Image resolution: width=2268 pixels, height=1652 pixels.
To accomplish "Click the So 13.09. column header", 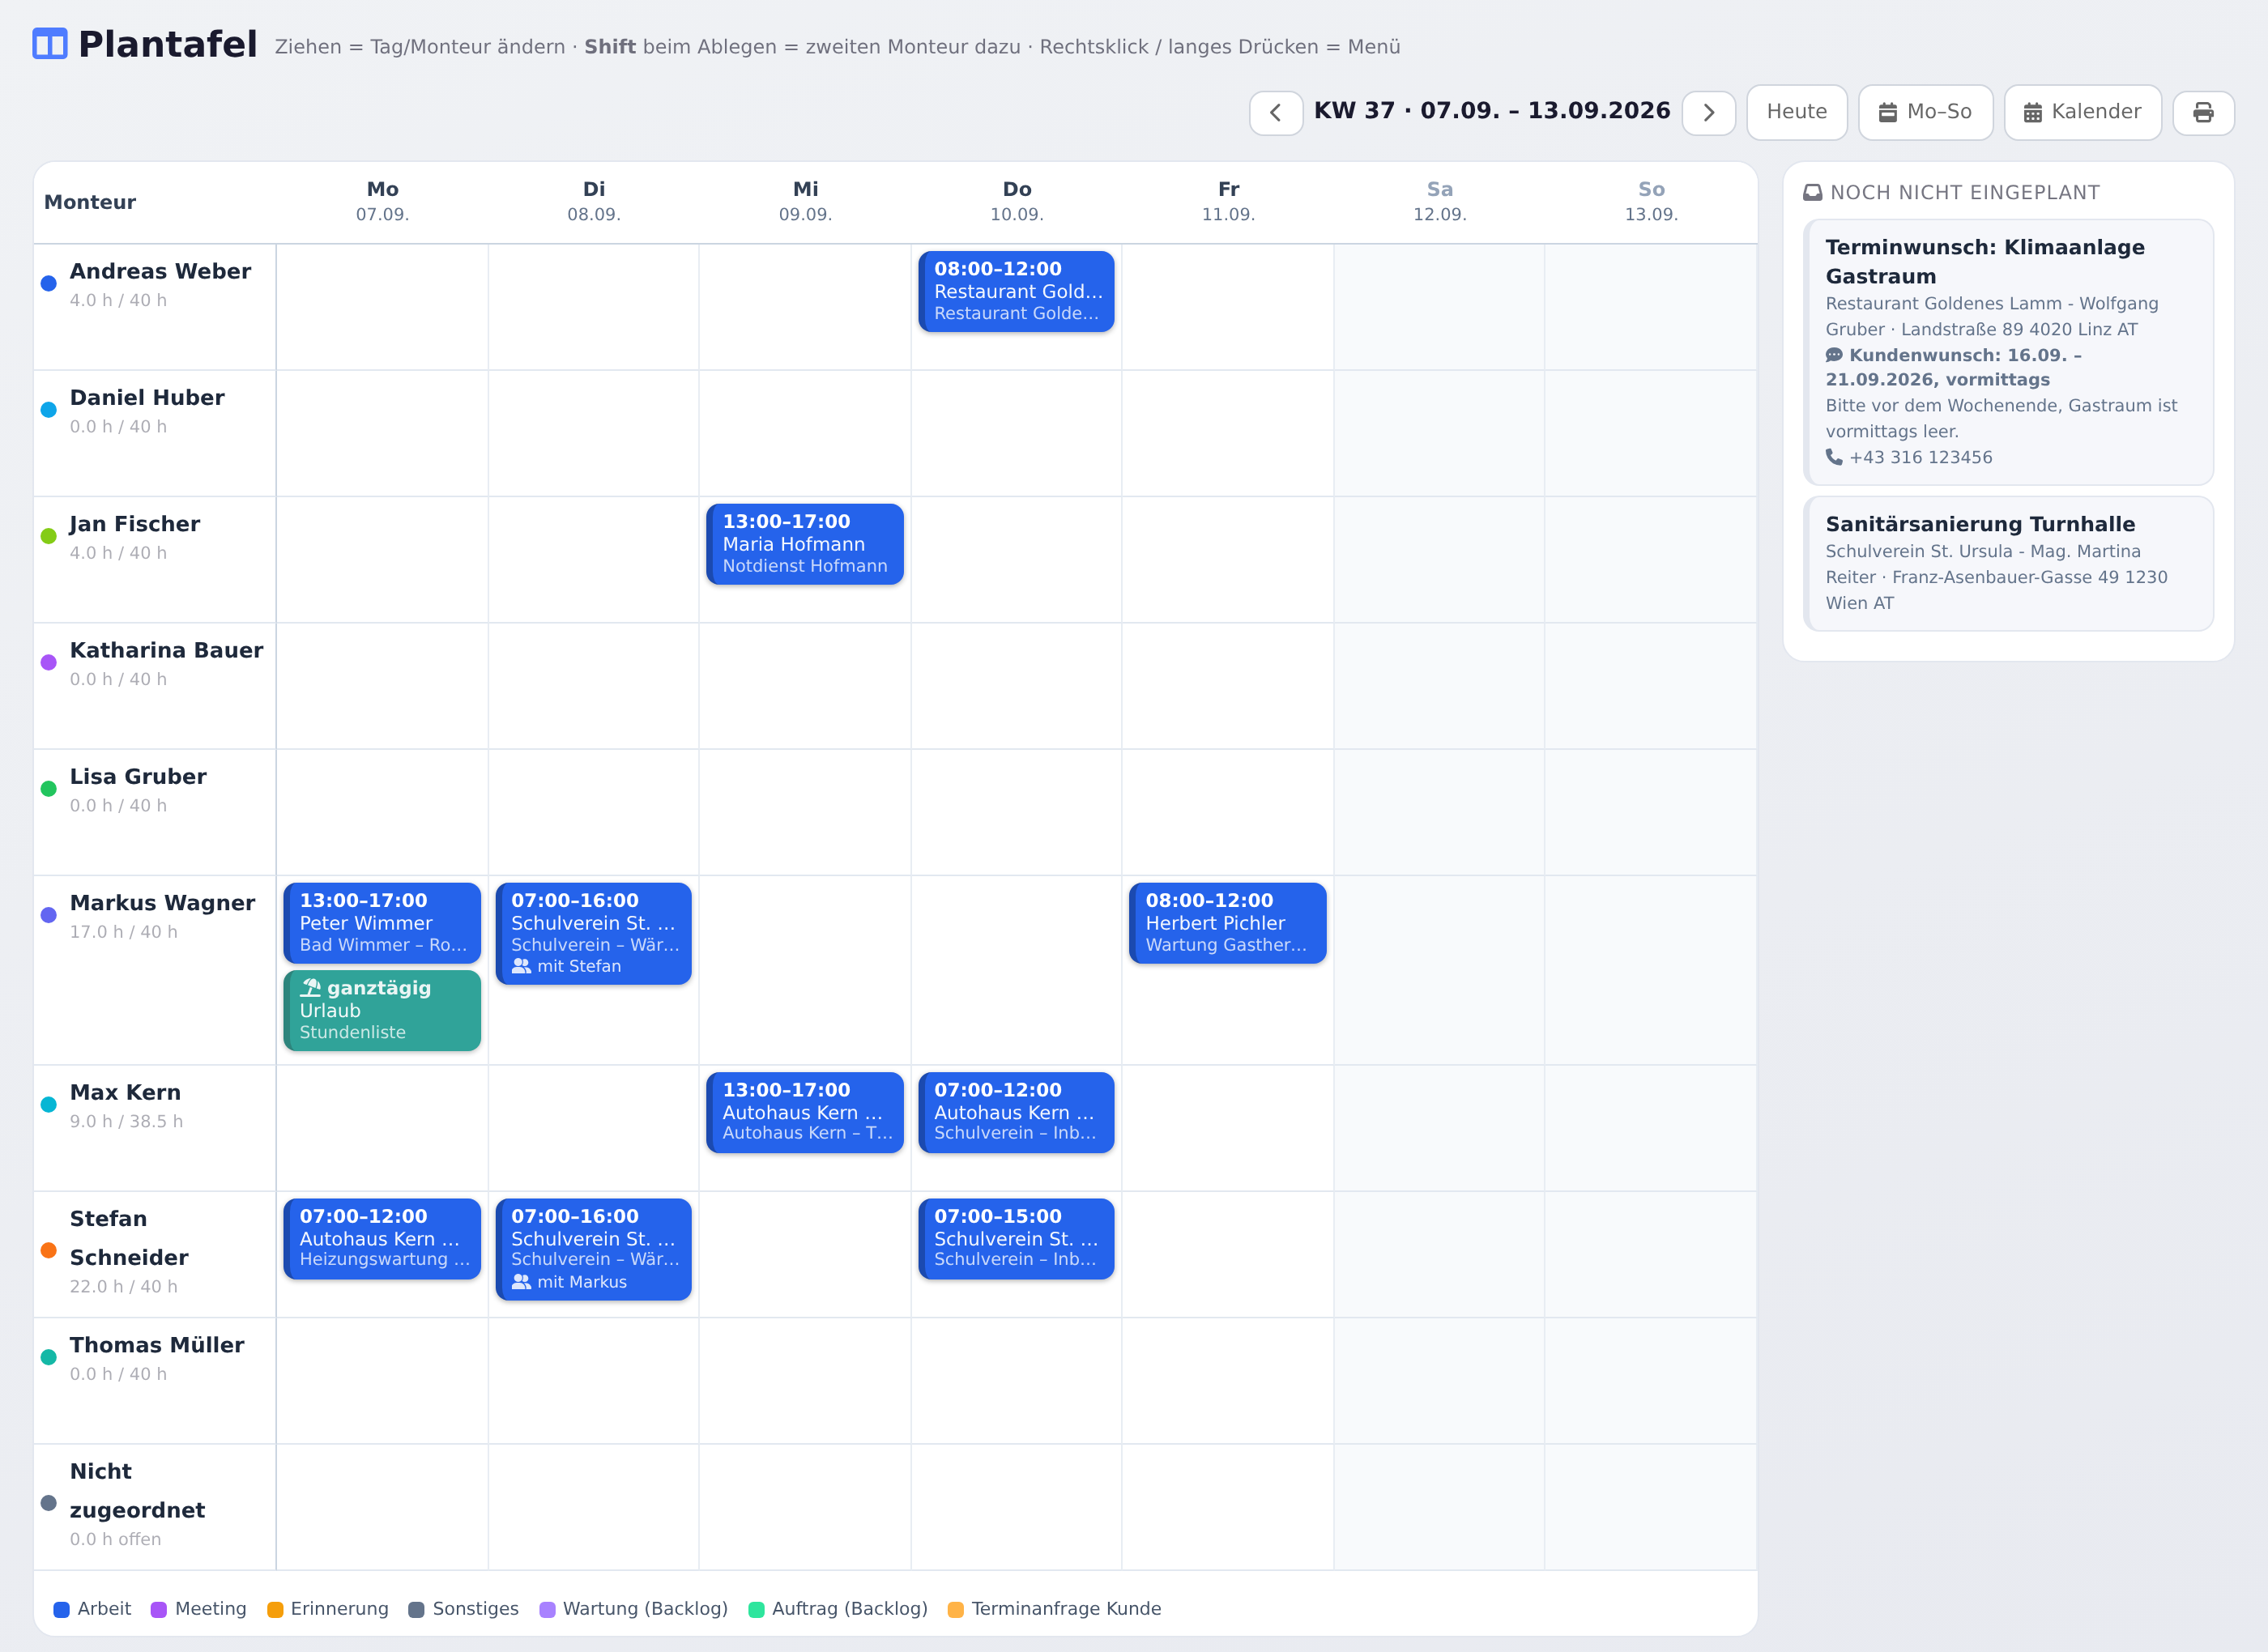I will 1651,201.
